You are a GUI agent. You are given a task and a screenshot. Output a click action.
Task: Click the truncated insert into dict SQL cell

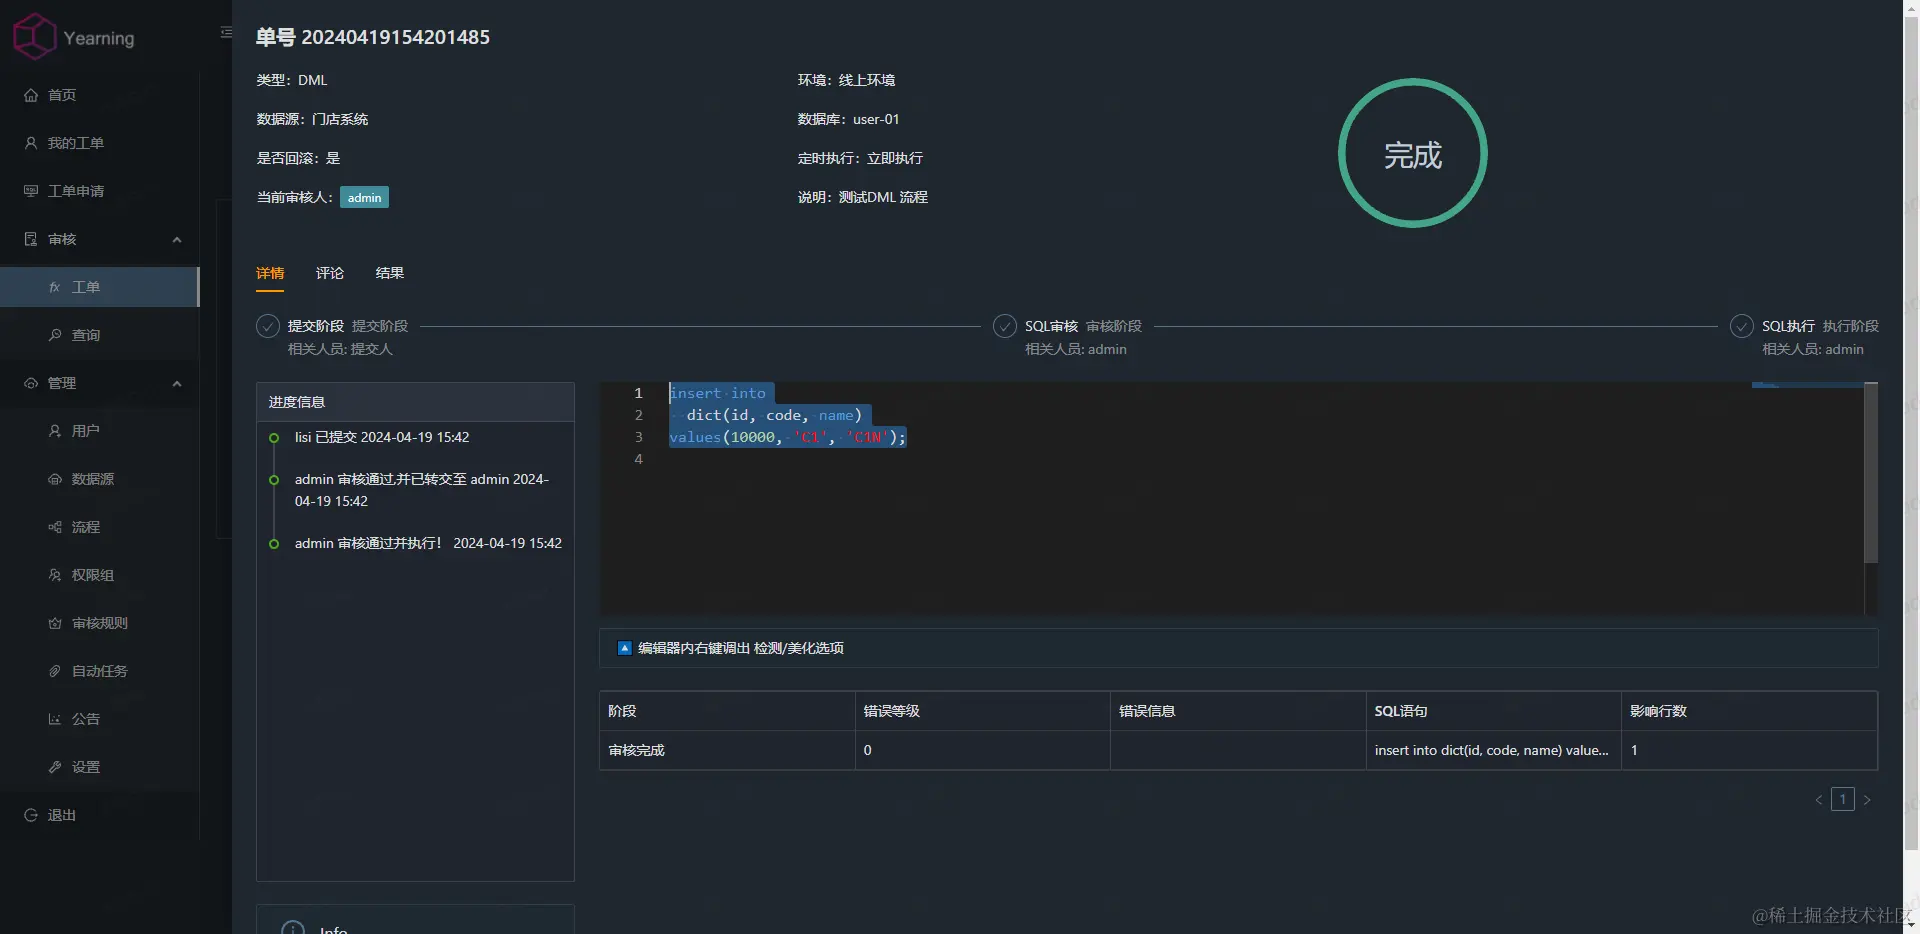coord(1494,750)
